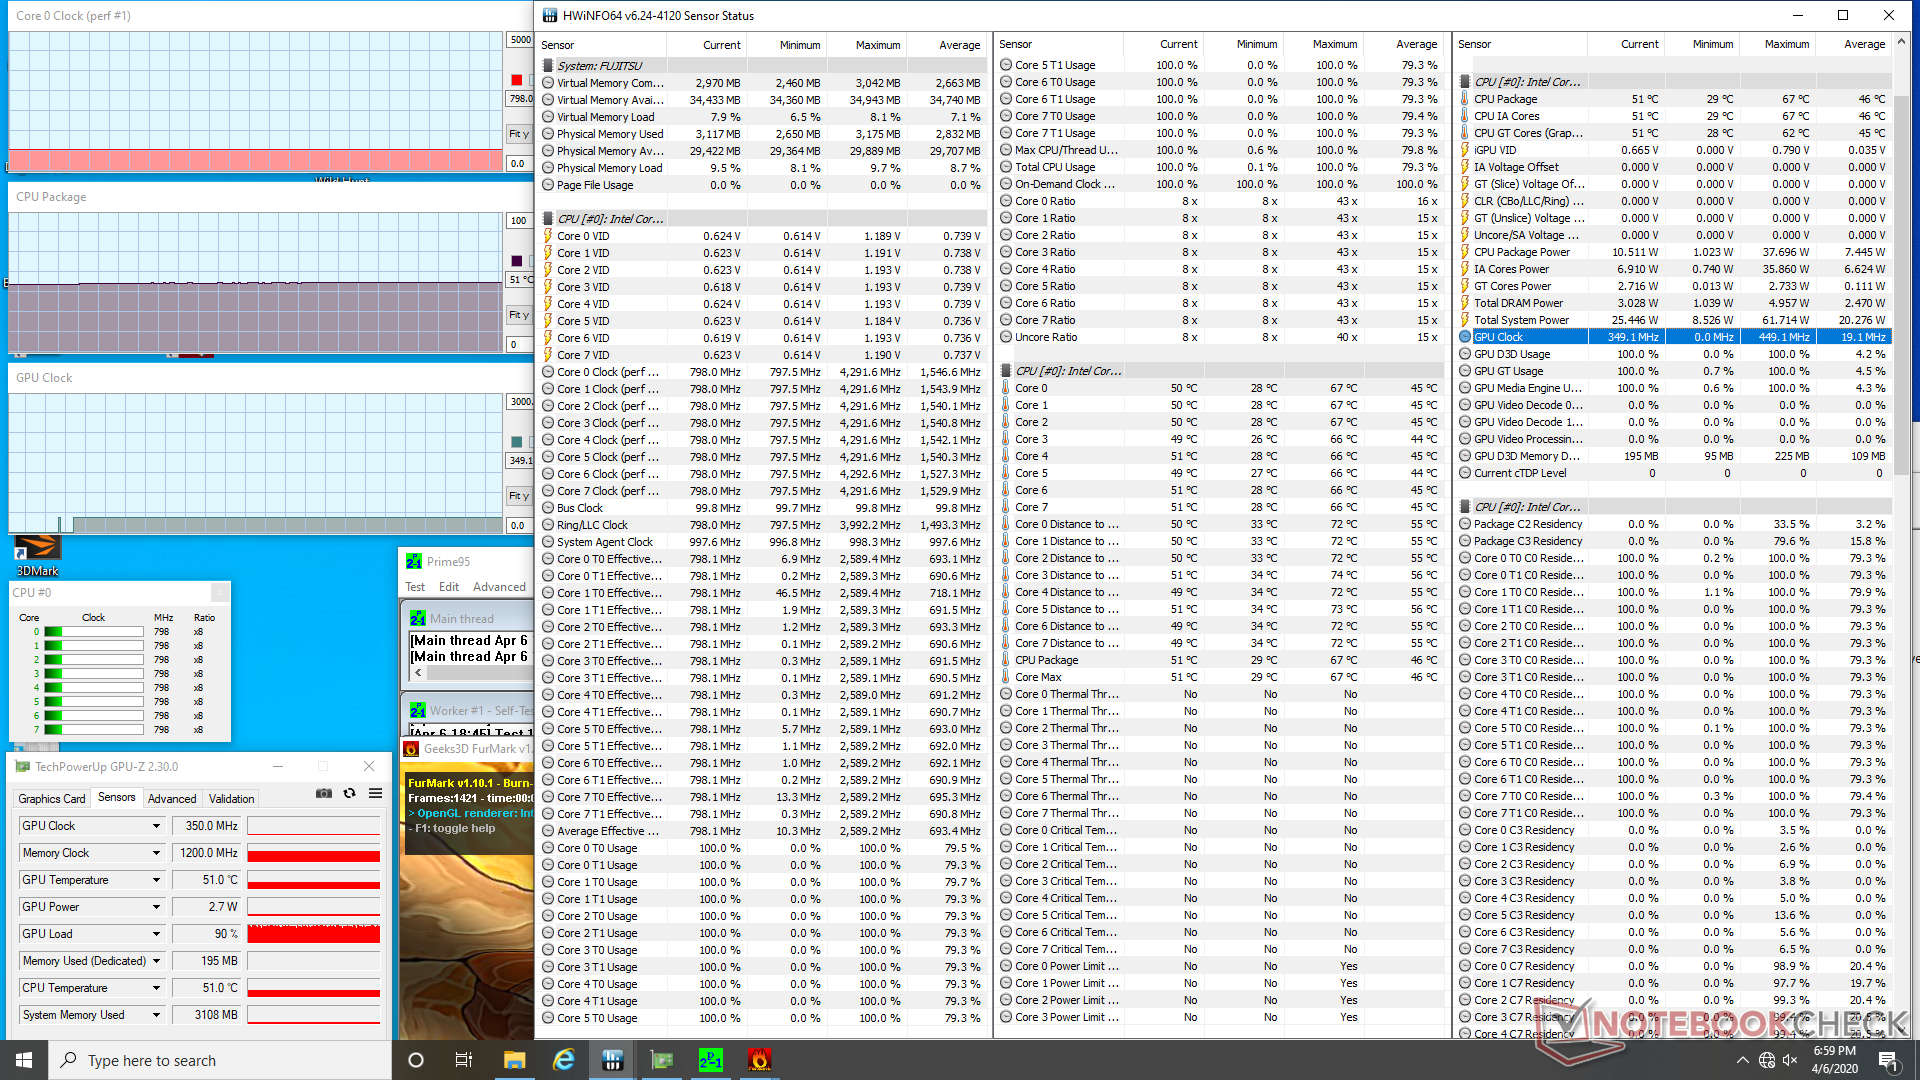This screenshot has height=1080, width=1920.
Task: Edit the 5000 max value of Core 0 graph
Action: [x=520, y=40]
